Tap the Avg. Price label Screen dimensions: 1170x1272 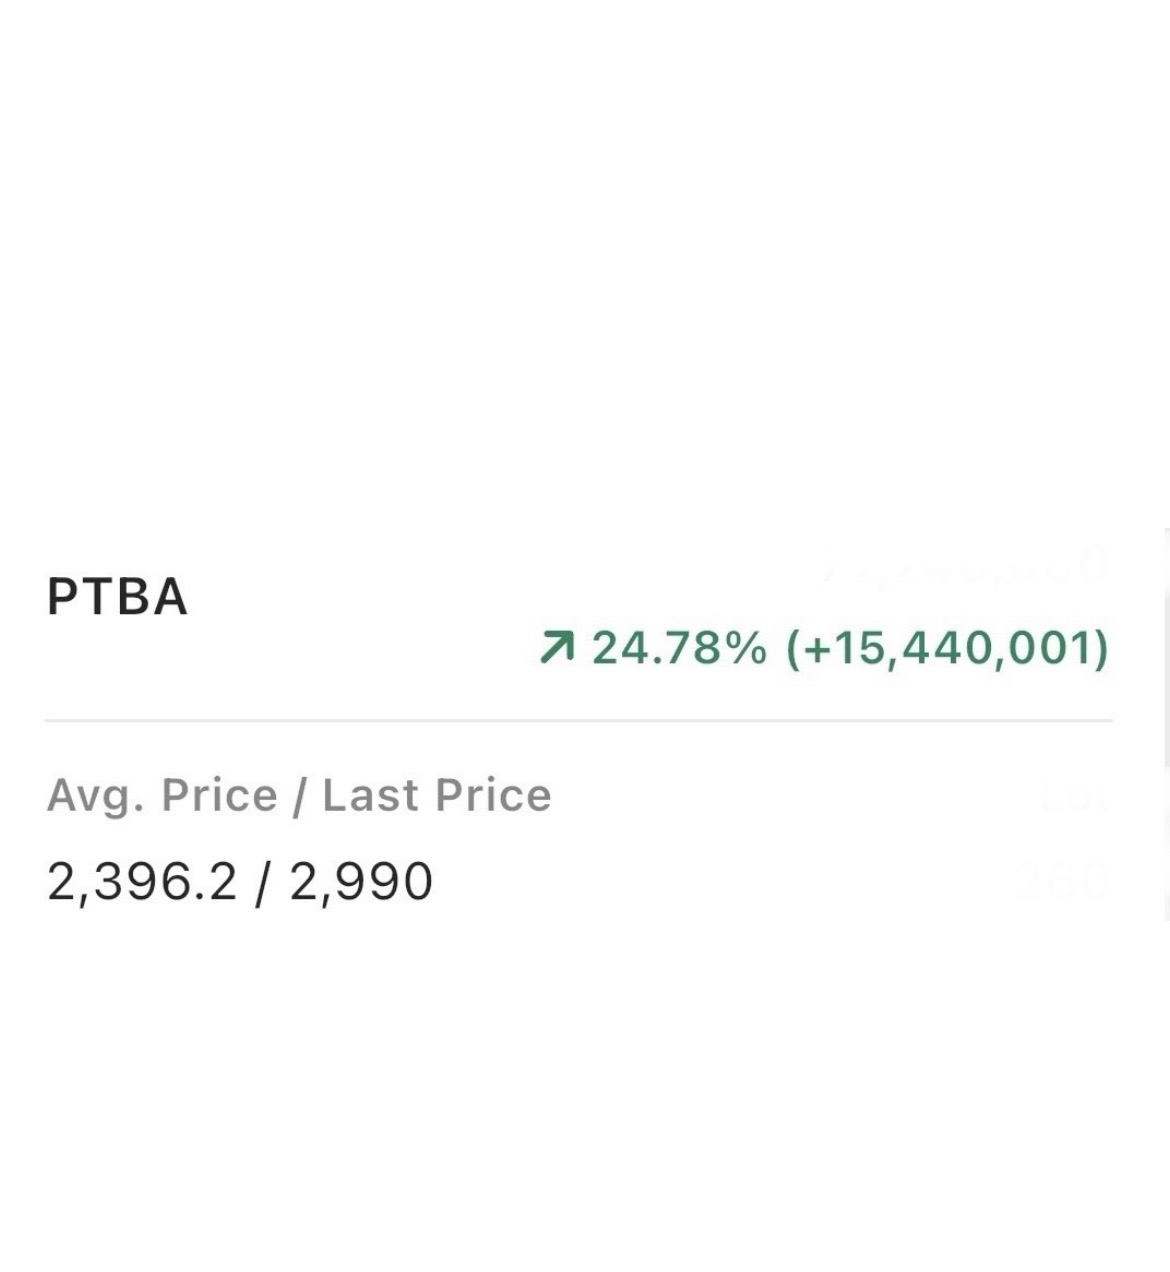[x=162, y=796]
